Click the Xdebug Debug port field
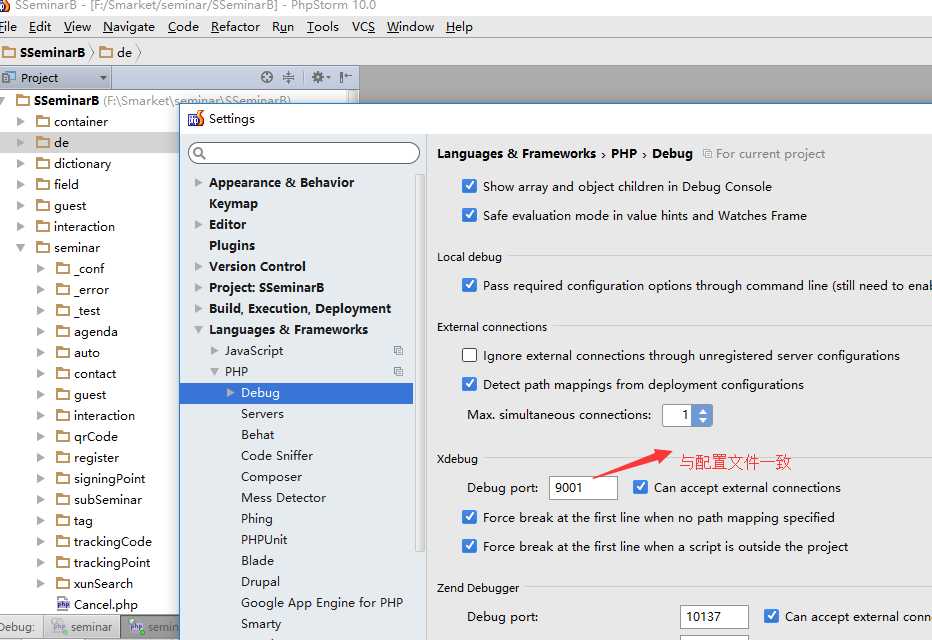Screen dimensions: 932x640 [x=583, y=487]
